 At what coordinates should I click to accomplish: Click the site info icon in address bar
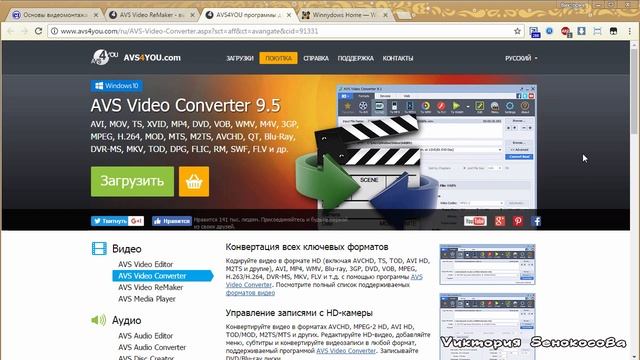(x=54, y=31)
